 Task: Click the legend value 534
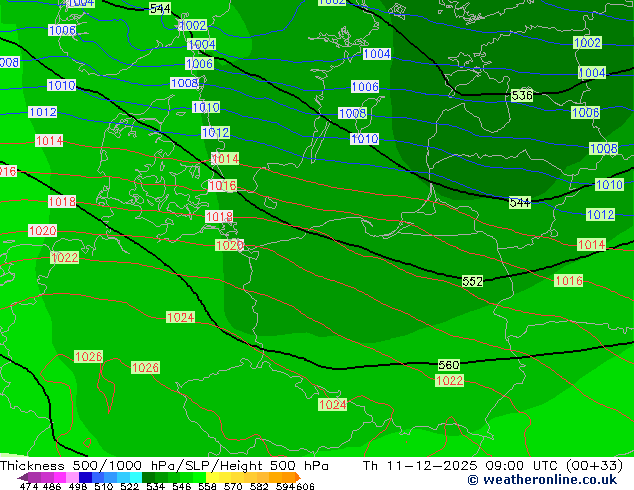click(155, 486)
